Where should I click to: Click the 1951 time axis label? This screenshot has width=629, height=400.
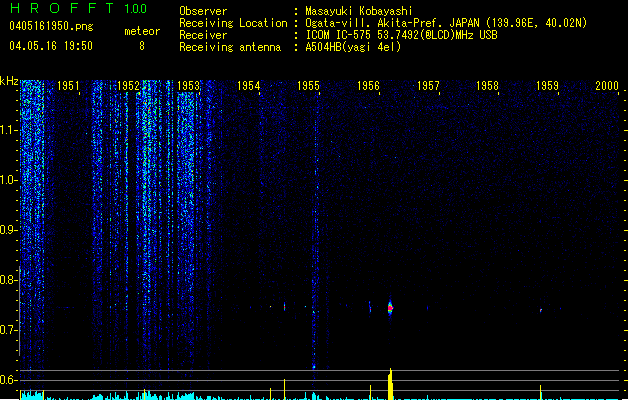(68, 86)
